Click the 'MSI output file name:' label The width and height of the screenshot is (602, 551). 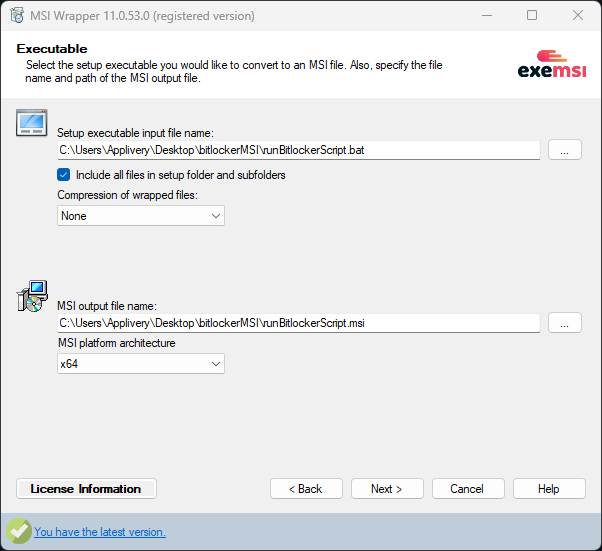[x=107, y=306]
